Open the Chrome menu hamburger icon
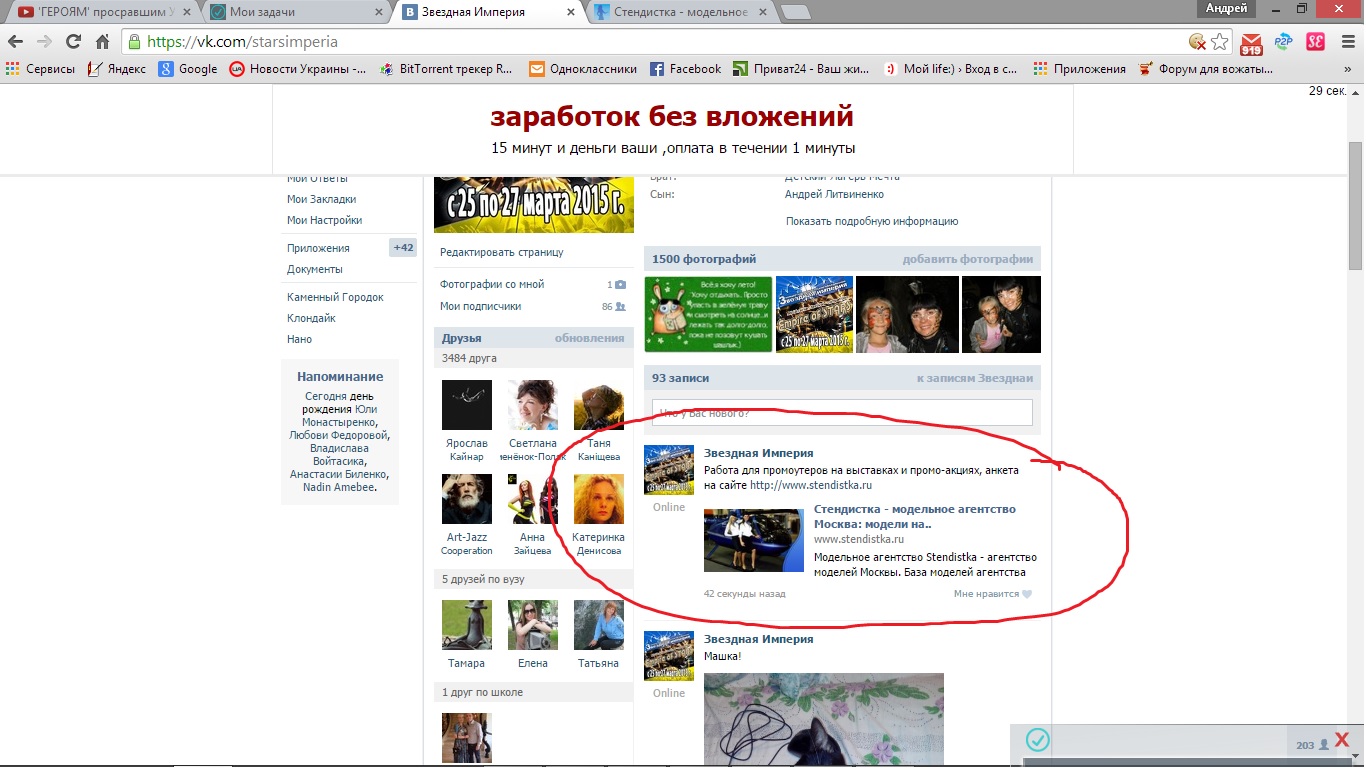The width and height of the screenshot is (1366, 768). 1349,42
